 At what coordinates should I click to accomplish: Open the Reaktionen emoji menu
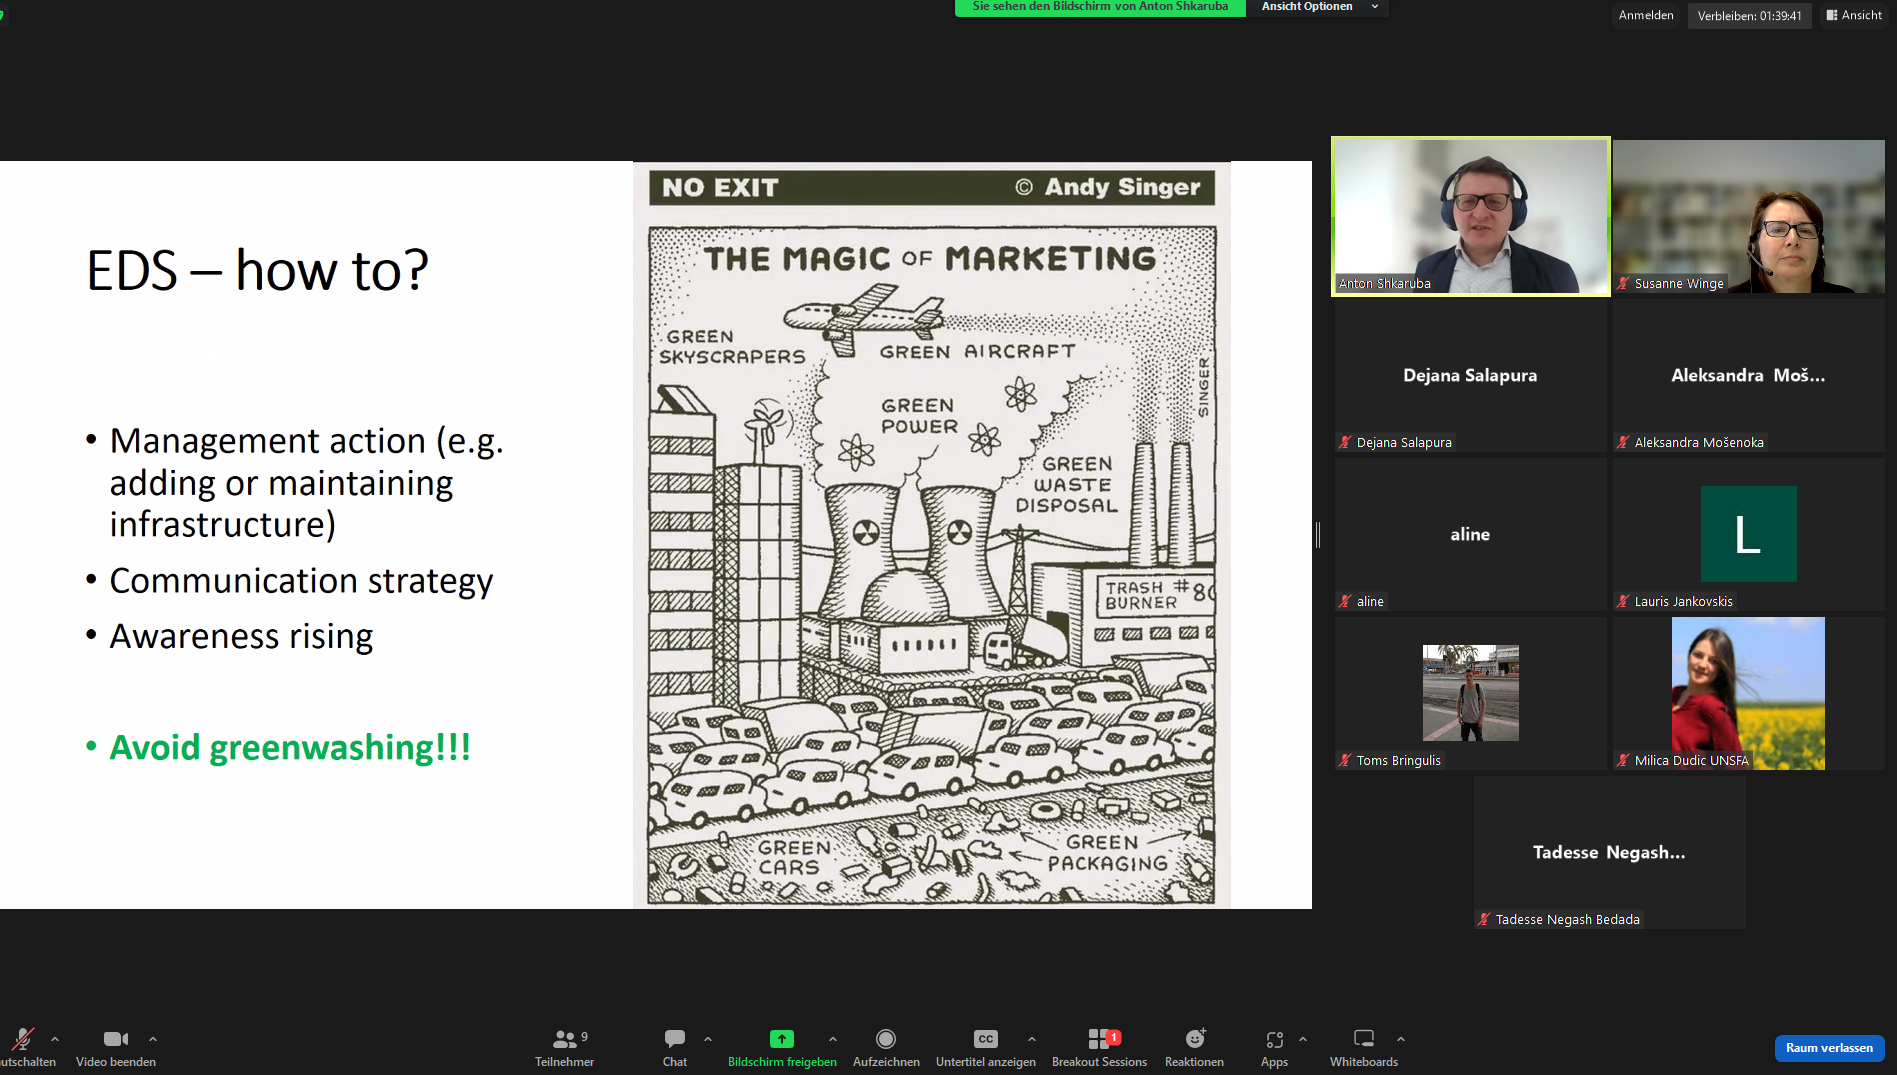pyautogui.click(x=1194, y=1047)
